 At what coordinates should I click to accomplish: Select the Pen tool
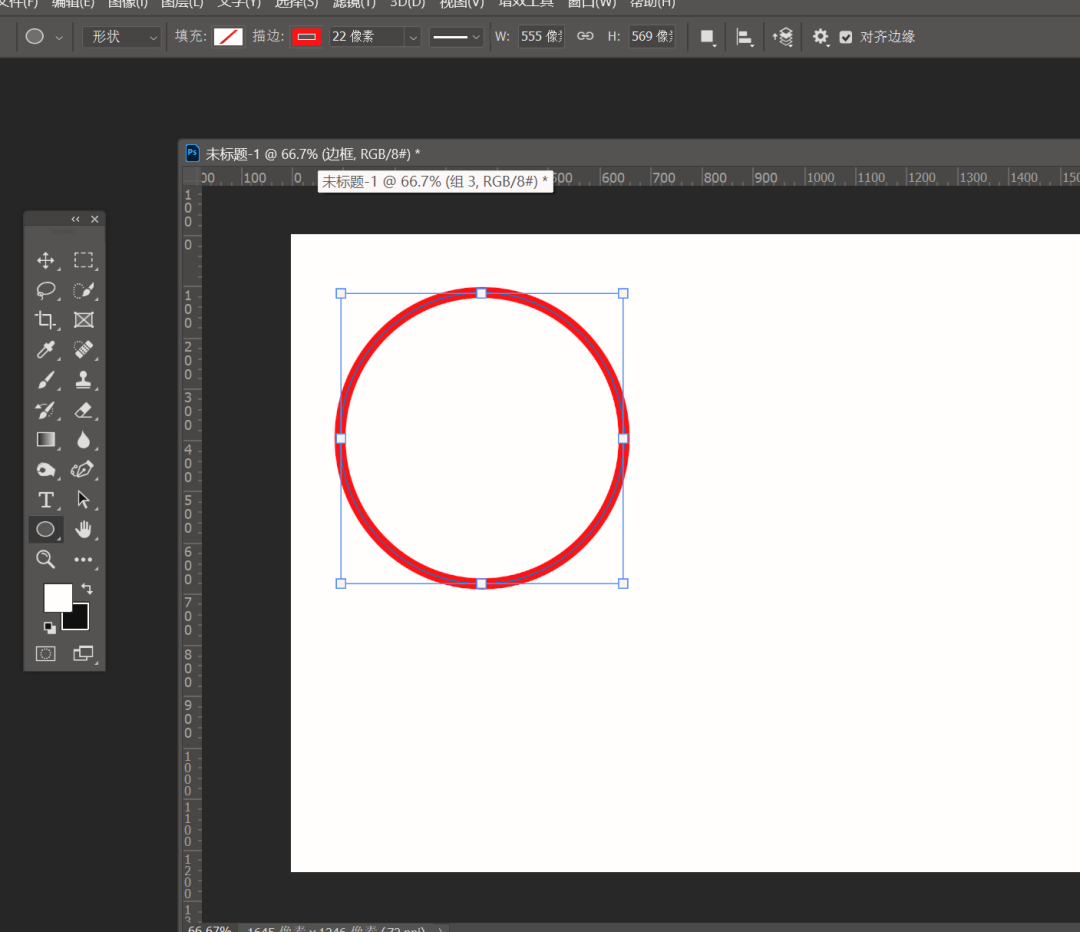point(83,470)
